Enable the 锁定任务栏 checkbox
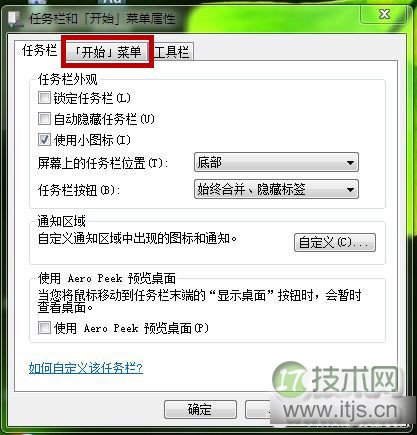The image size is (417, 435). coord(44,98)
